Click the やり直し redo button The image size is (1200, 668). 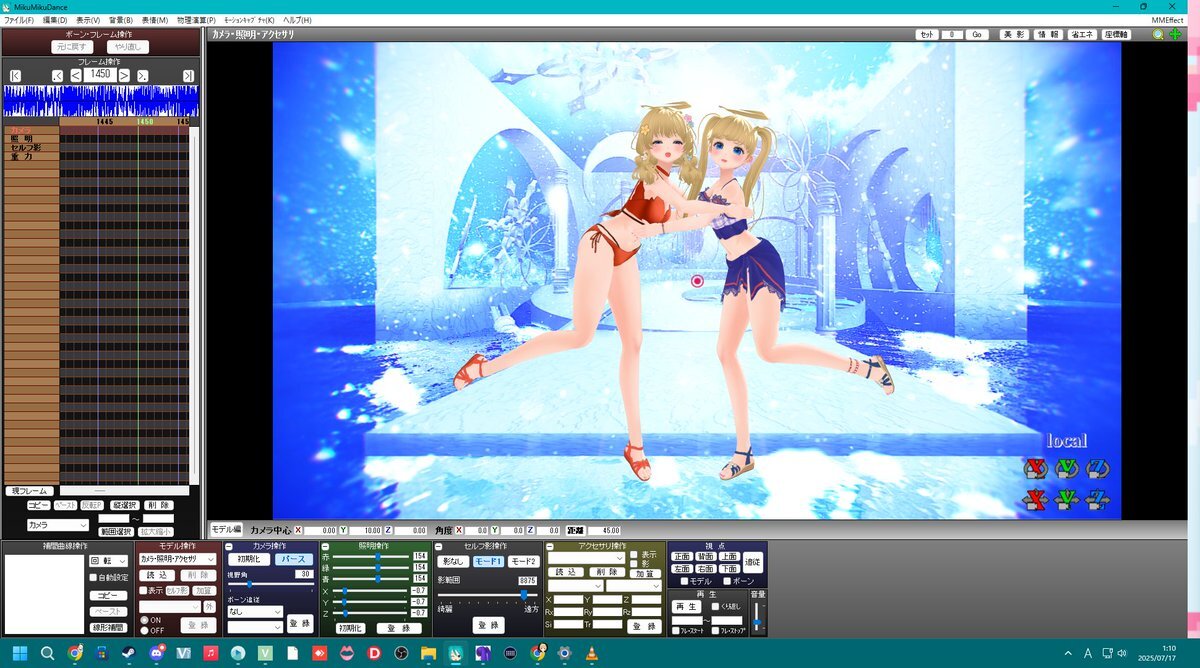point(128,47)
